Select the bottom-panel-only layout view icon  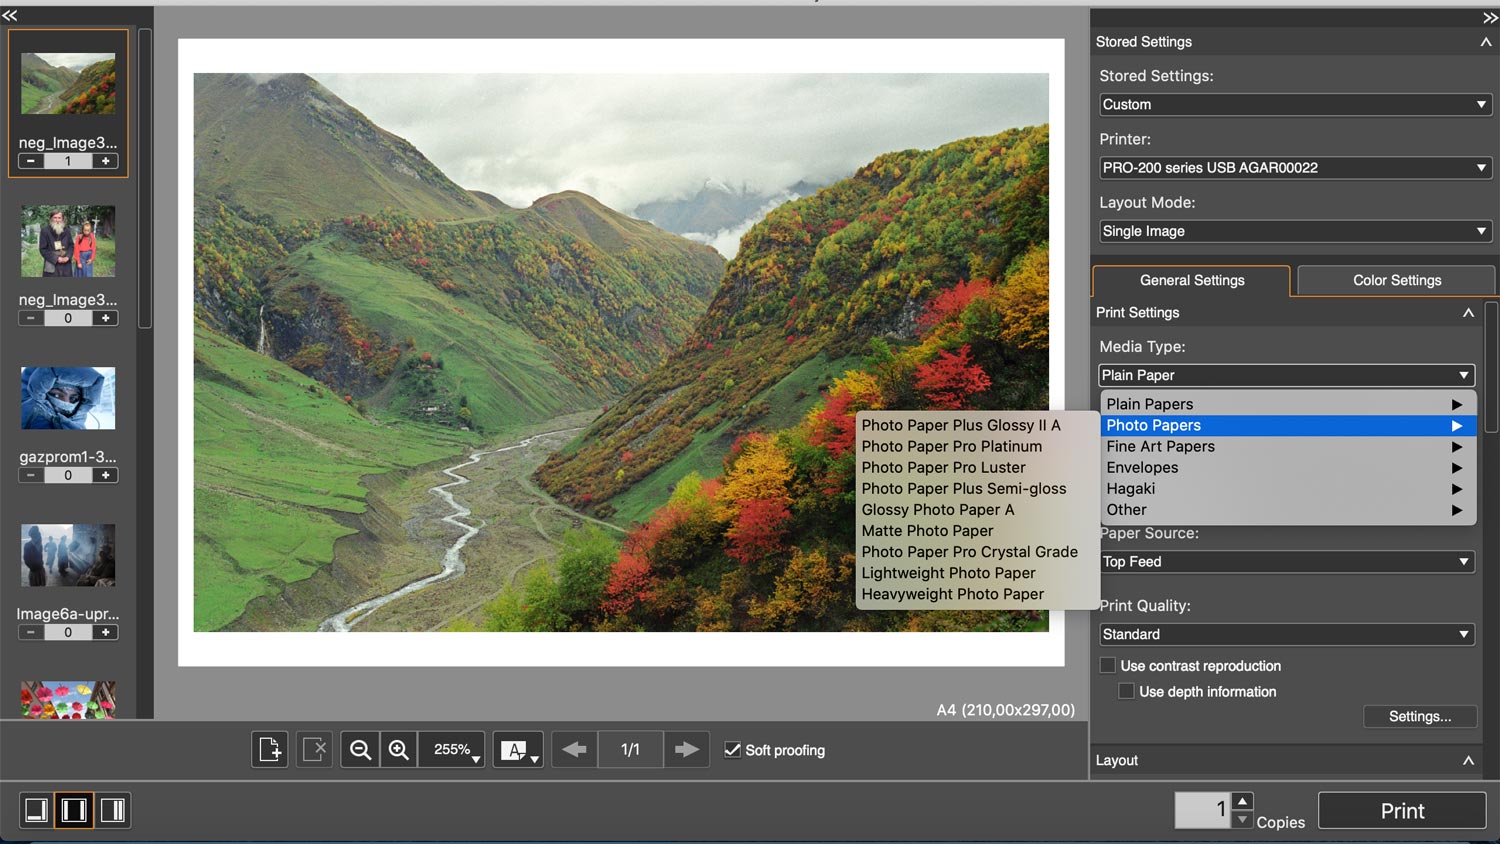point(36,810)
